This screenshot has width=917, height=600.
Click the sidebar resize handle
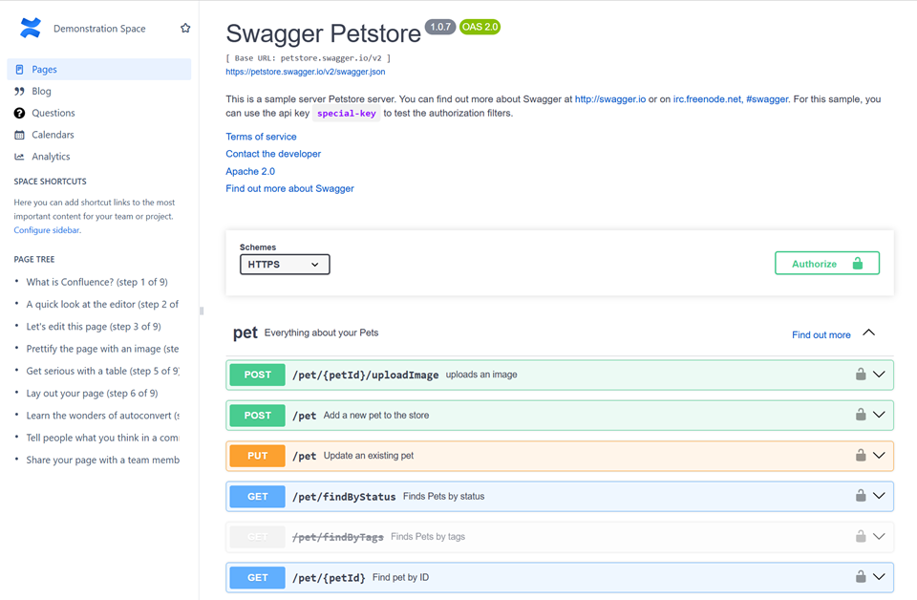point(202,311)
